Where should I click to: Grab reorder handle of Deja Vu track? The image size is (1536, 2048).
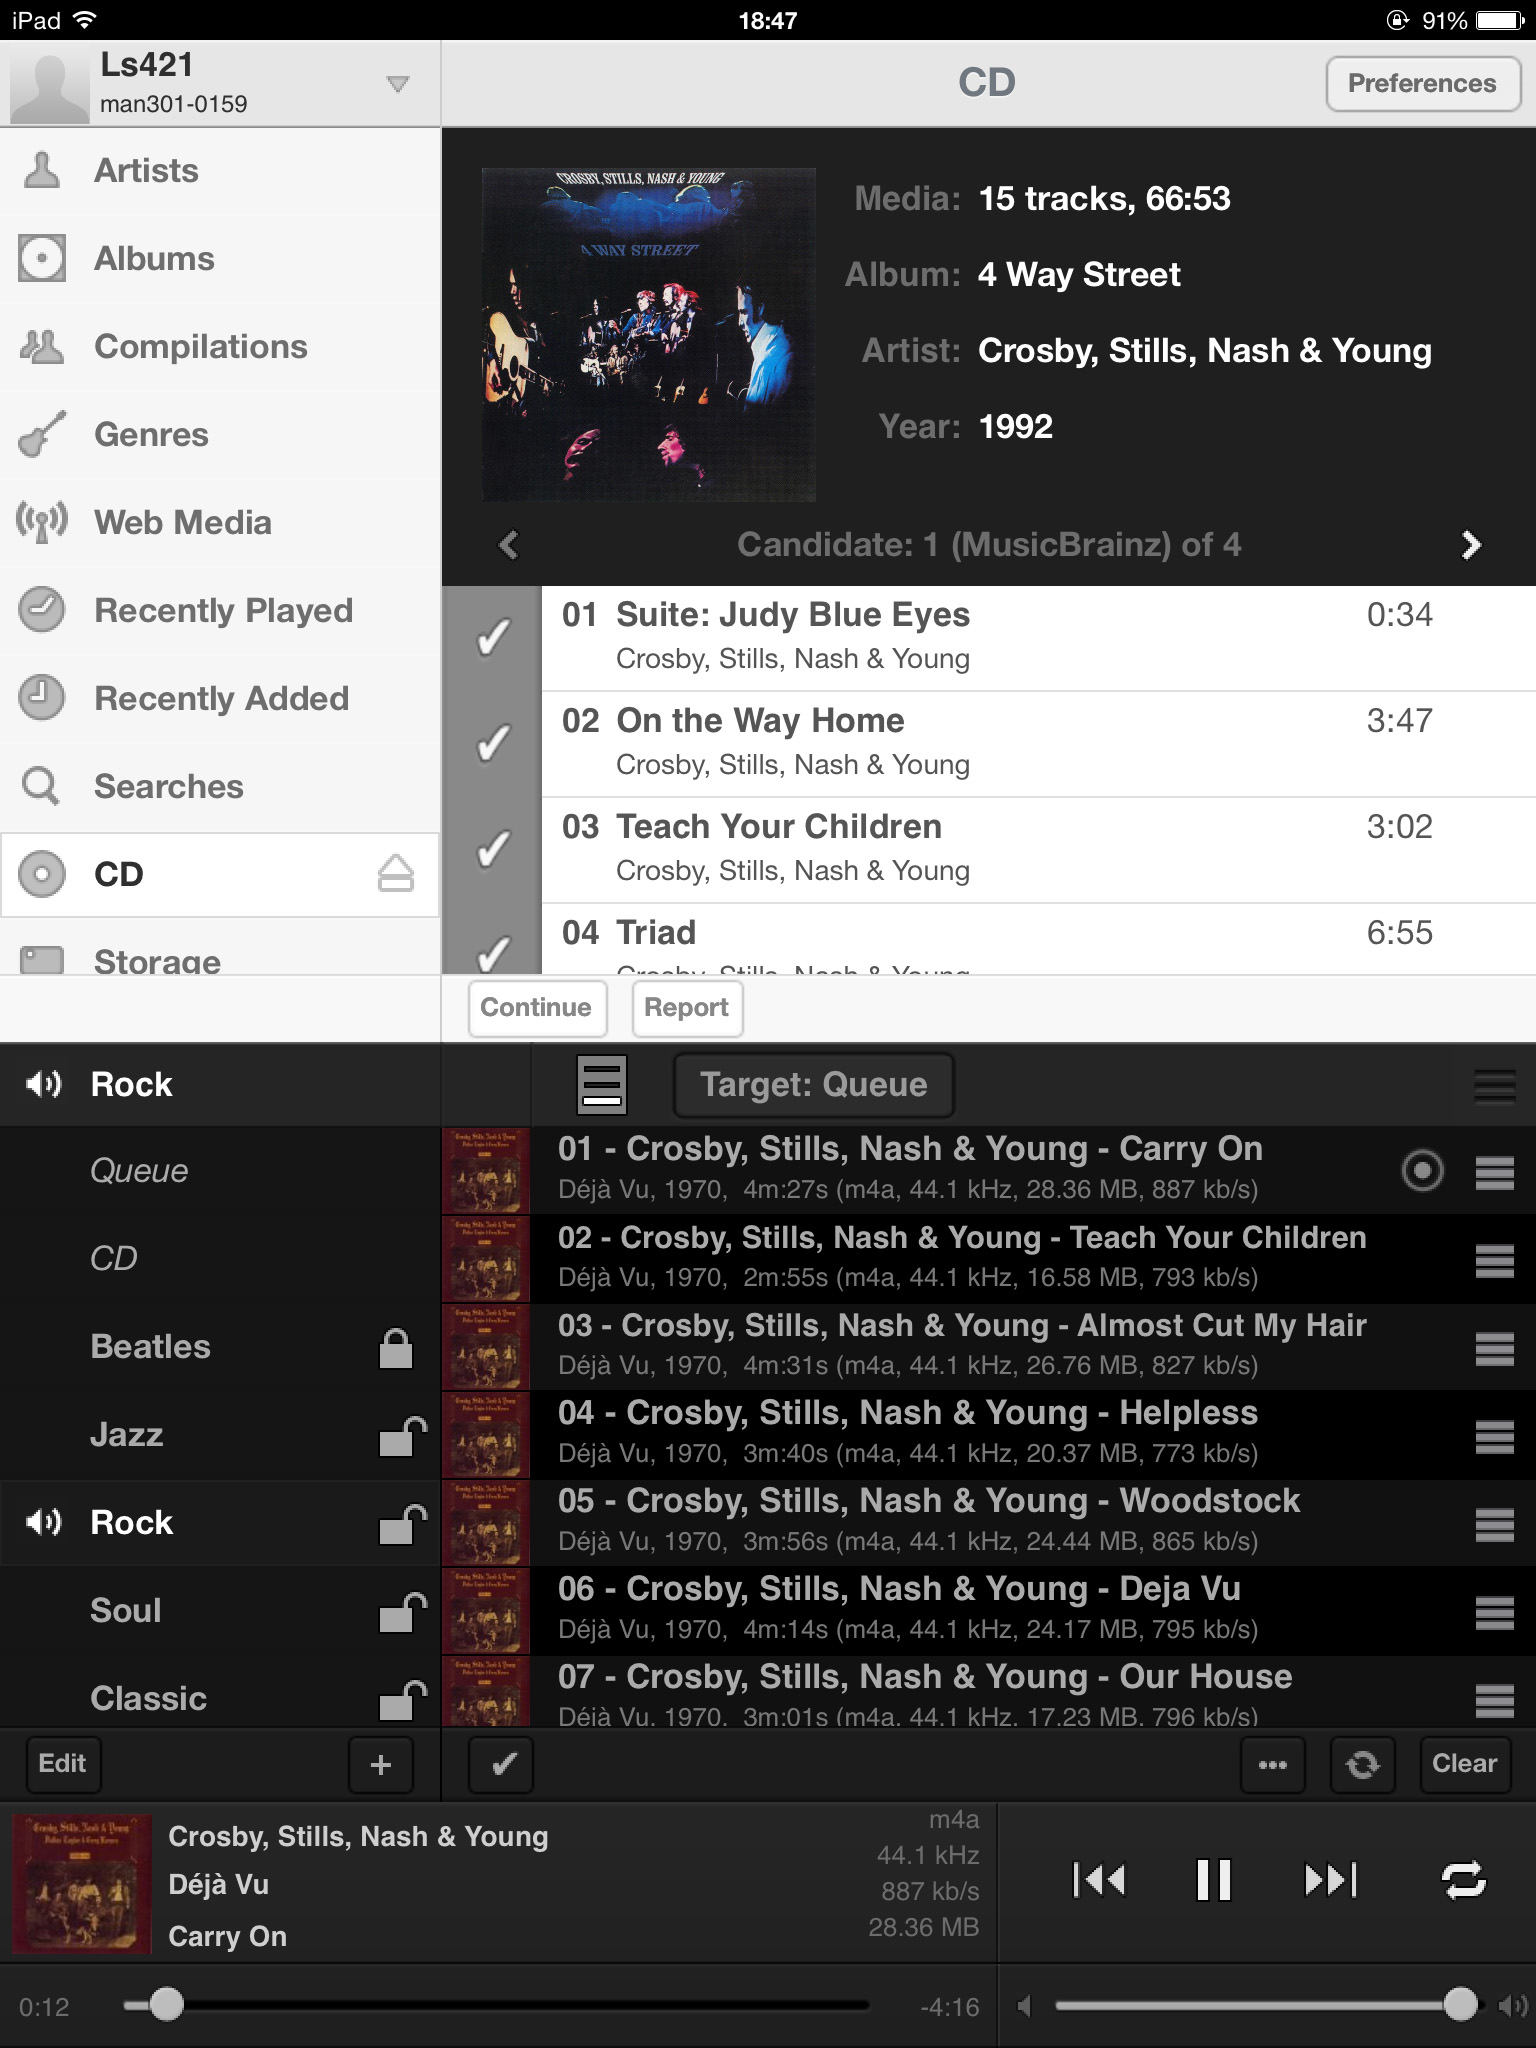(1494, 1612)
